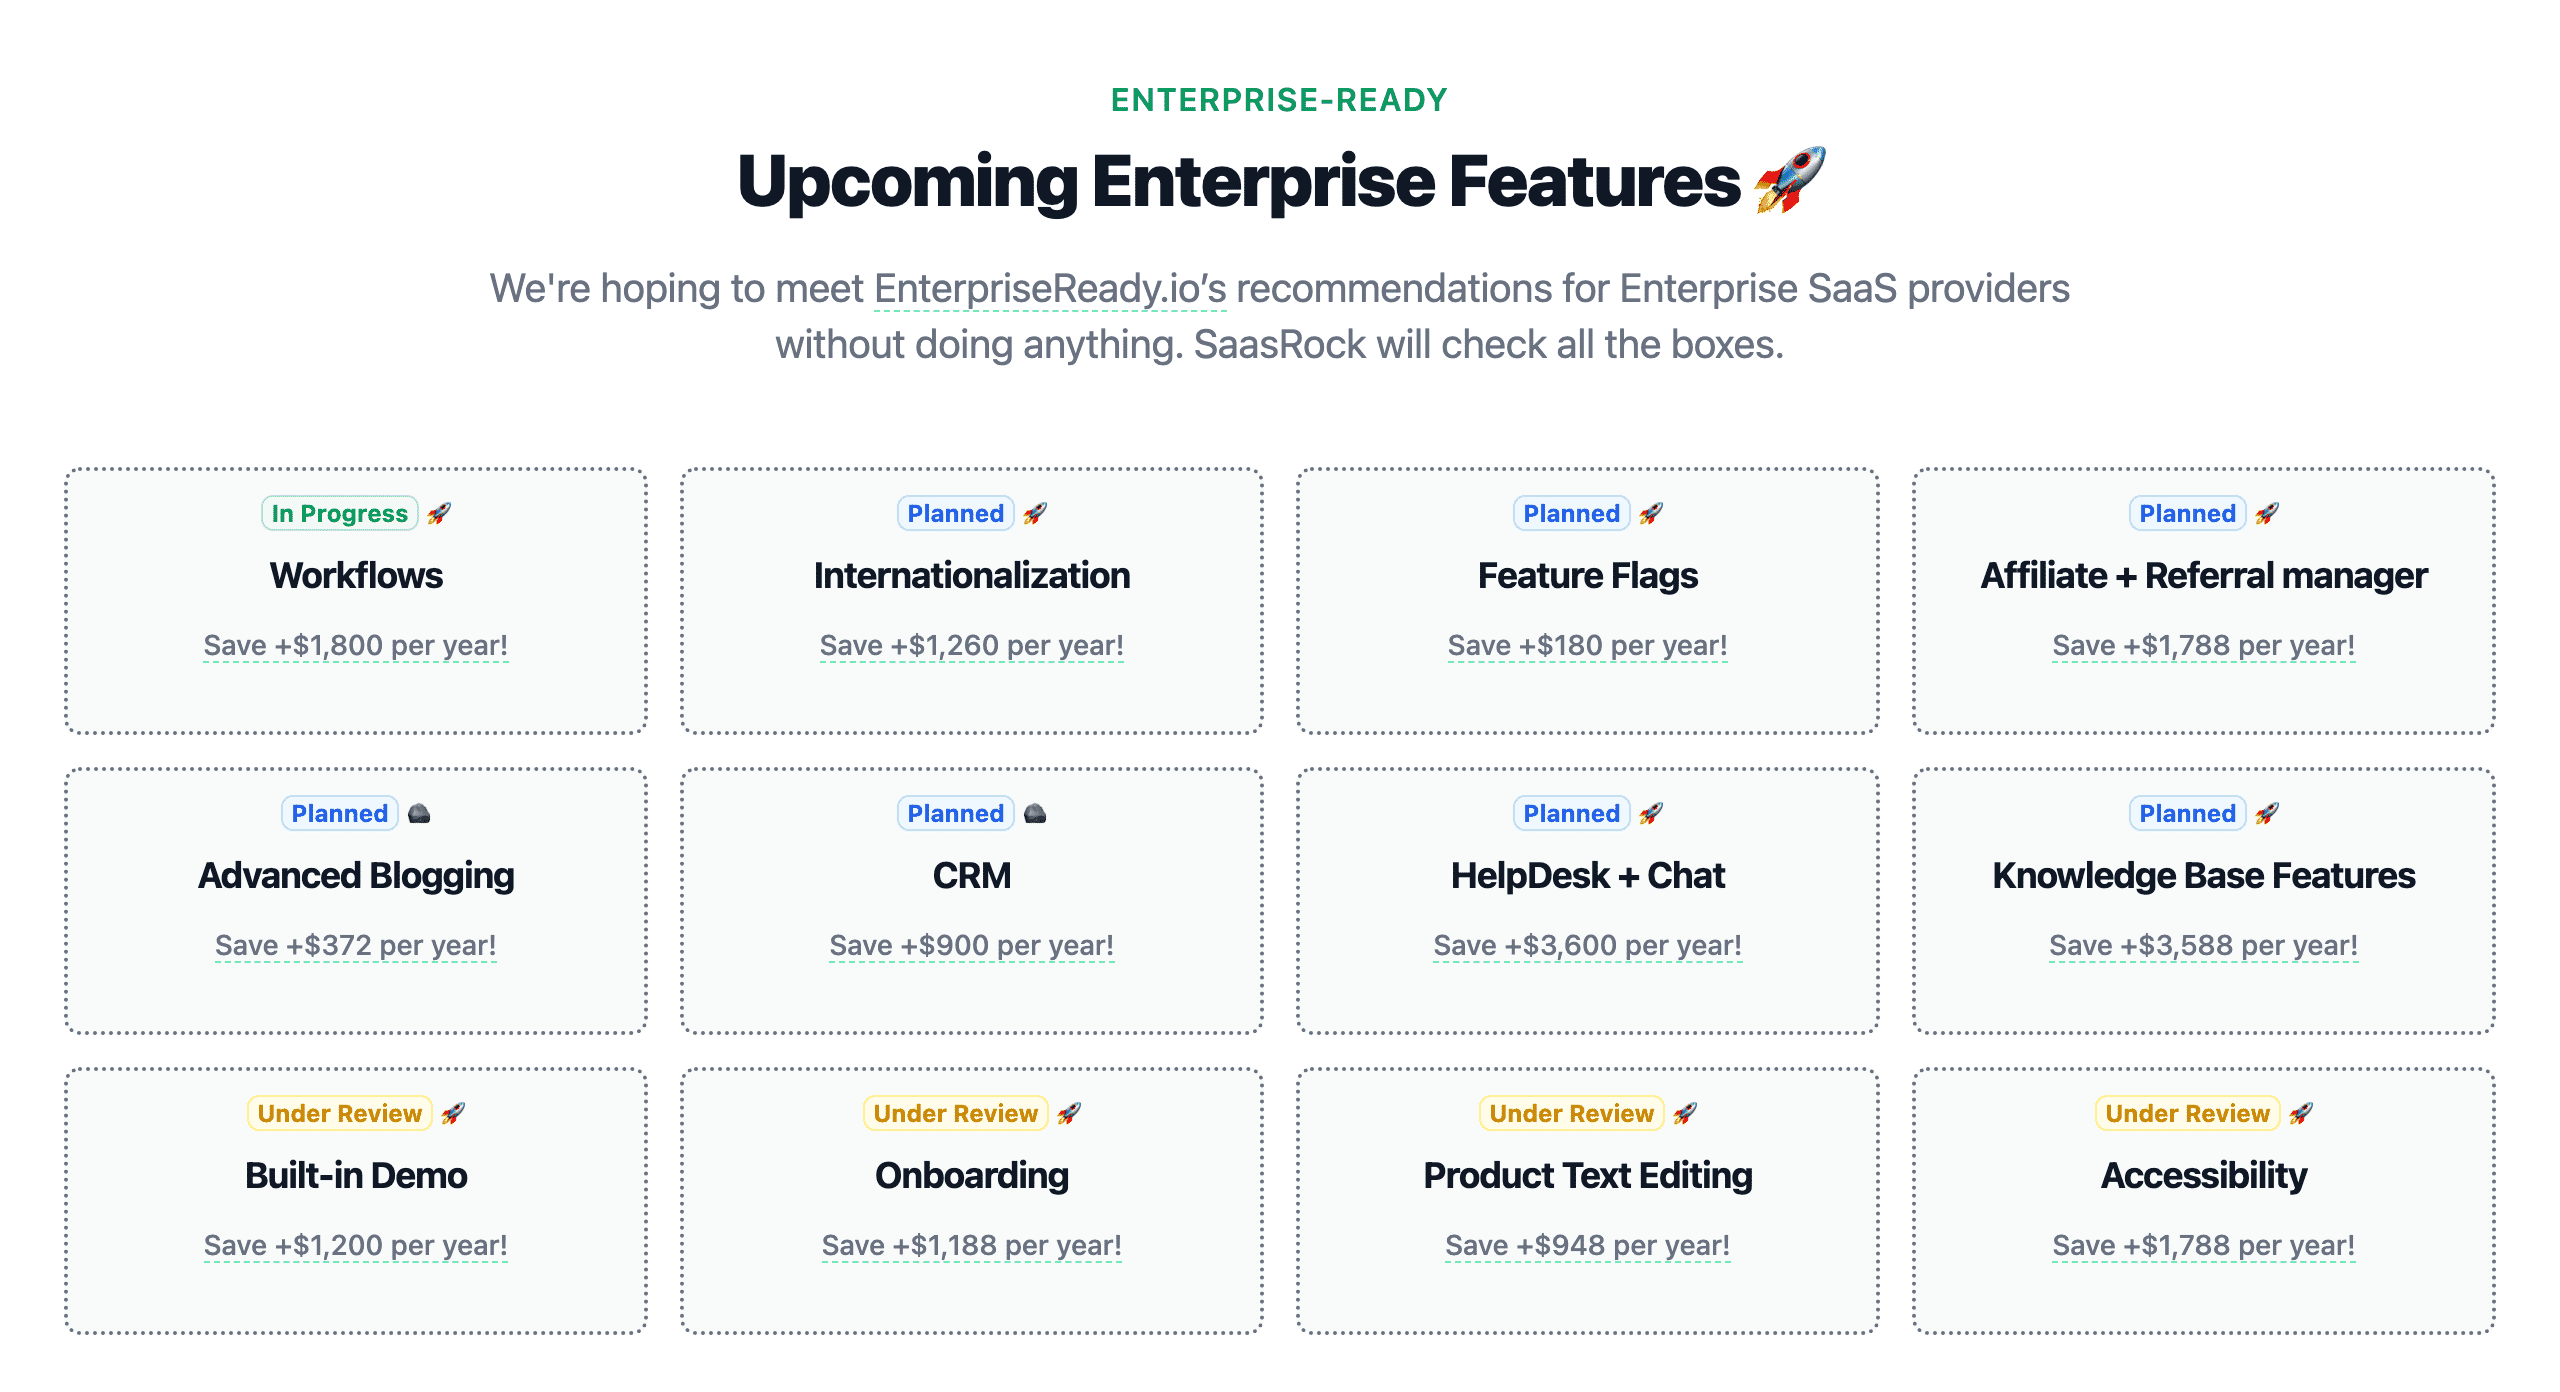2560x1392 pixels.
Task: Click the ENTERPRISE-READY section label
Action: 1280,98
